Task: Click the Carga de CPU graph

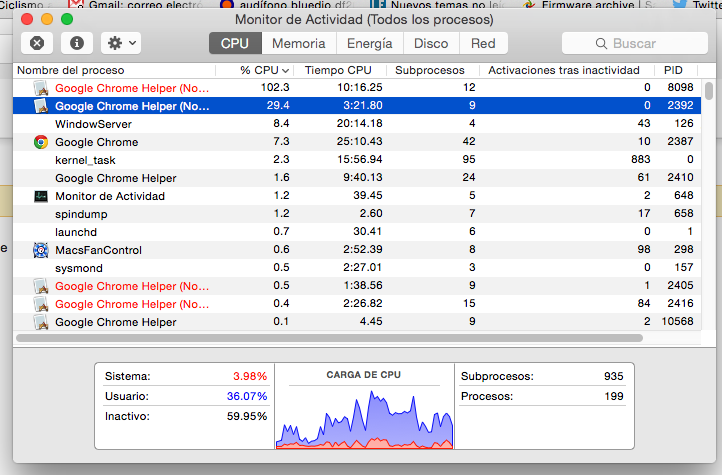Action: pyautogui.click(x=364, y=419)
